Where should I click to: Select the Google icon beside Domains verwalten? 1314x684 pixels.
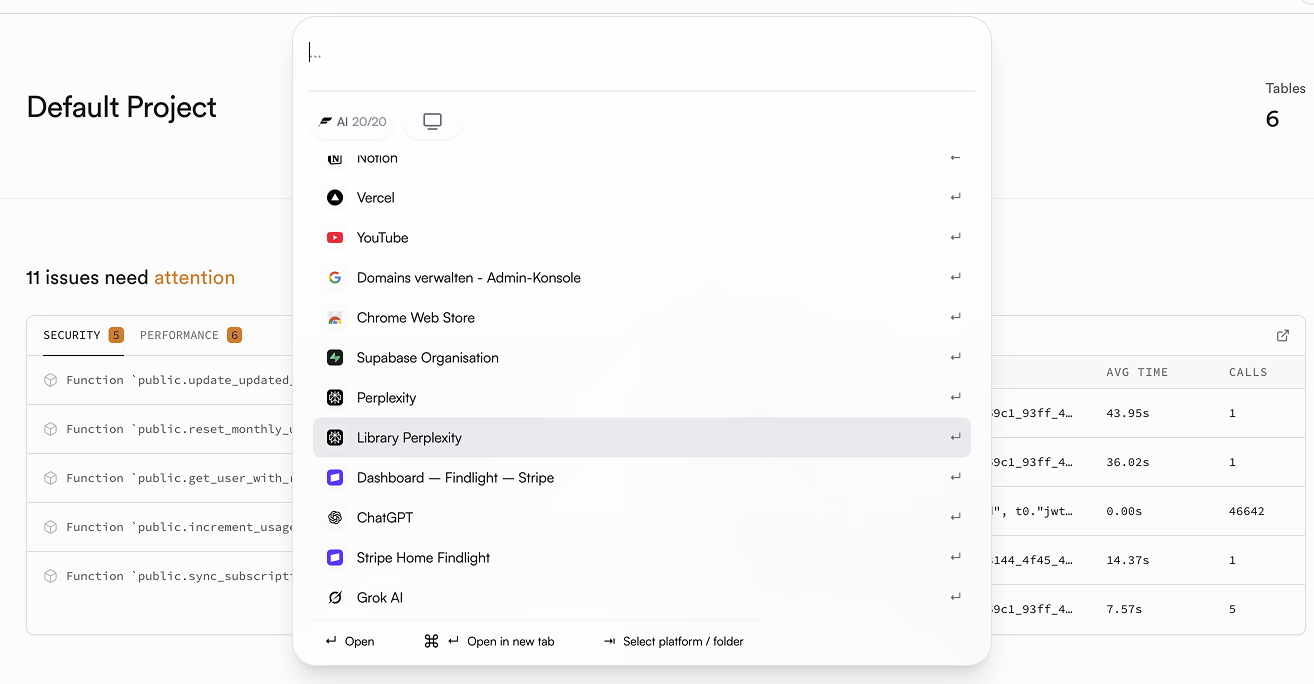(x=335, y=277)
